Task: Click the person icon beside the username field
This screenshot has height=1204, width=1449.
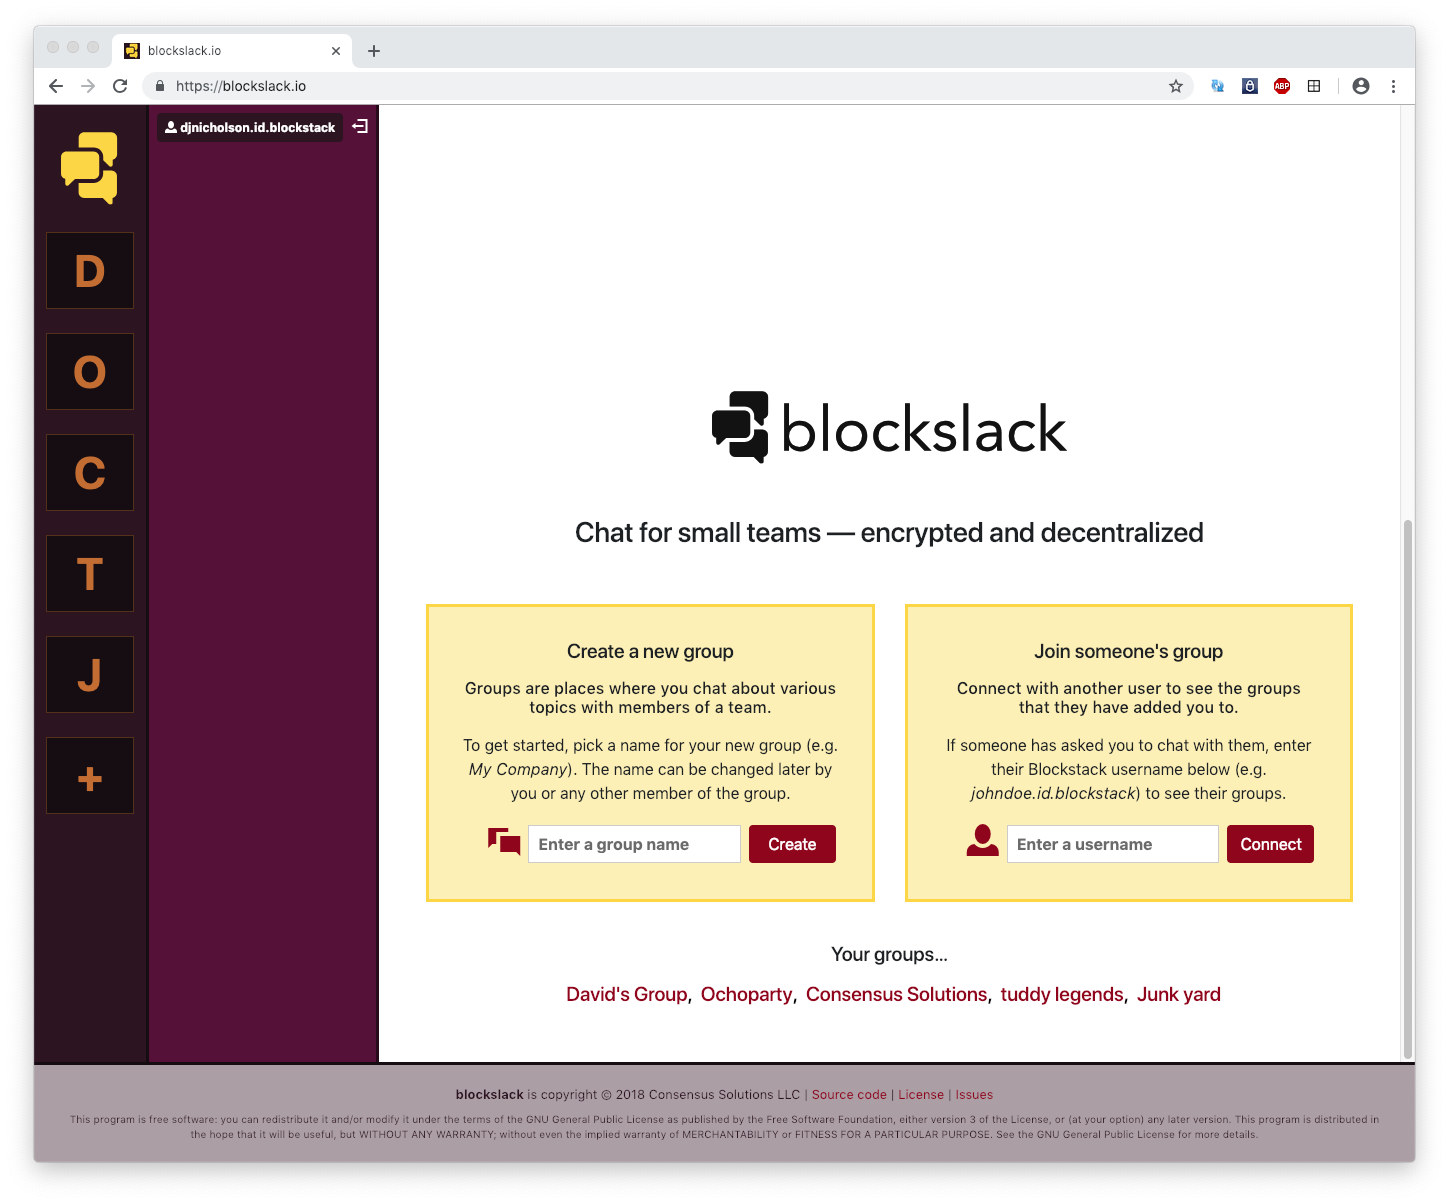Action: (981, 841)
